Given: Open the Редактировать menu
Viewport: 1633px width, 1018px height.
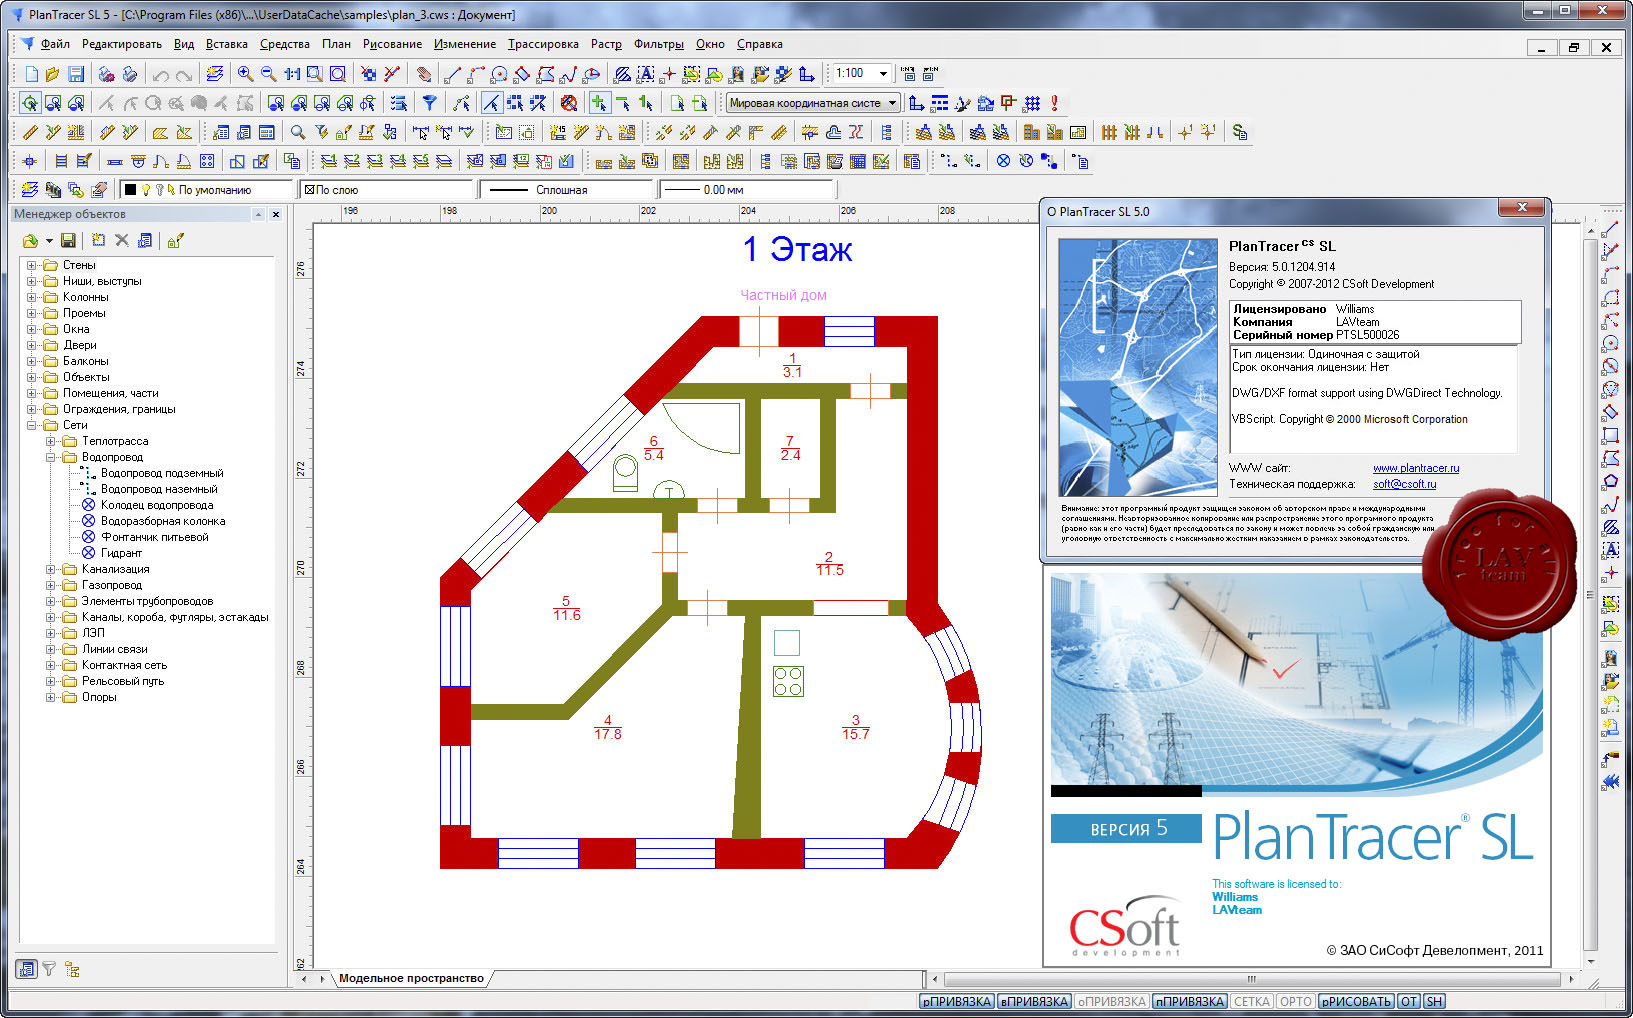Looking at the screenshot, I should (x=121, y=44).
